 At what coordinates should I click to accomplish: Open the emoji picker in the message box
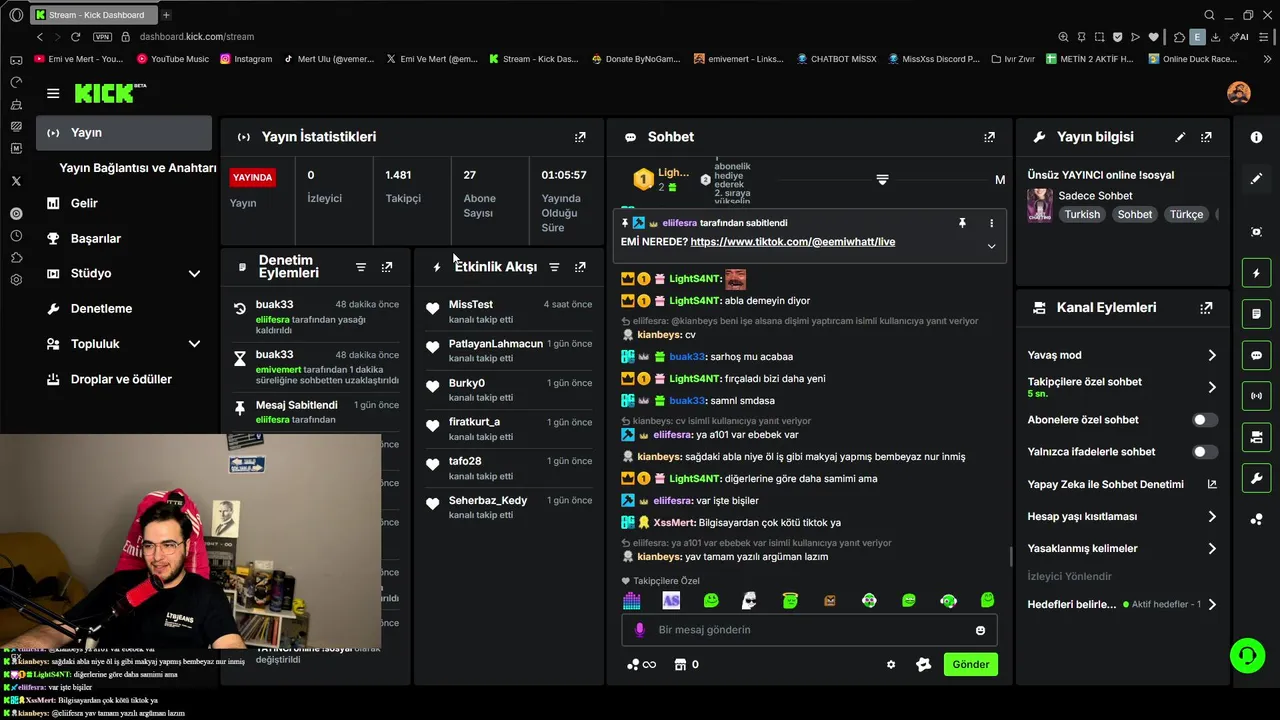[x=980, y=630]
